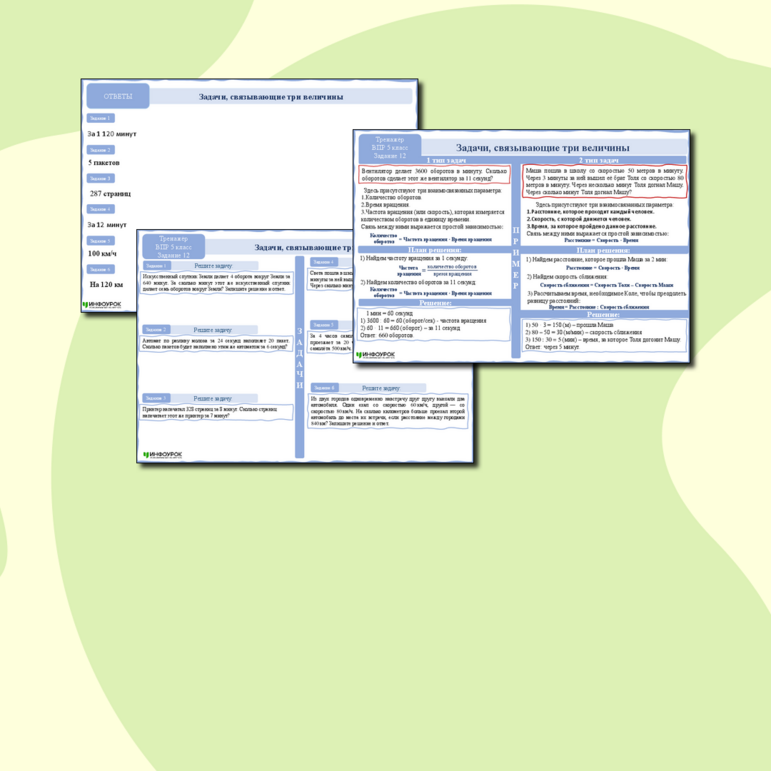Click the answer '287 страниц'
Screen dimensions: 771x771
tap(110, 193)
